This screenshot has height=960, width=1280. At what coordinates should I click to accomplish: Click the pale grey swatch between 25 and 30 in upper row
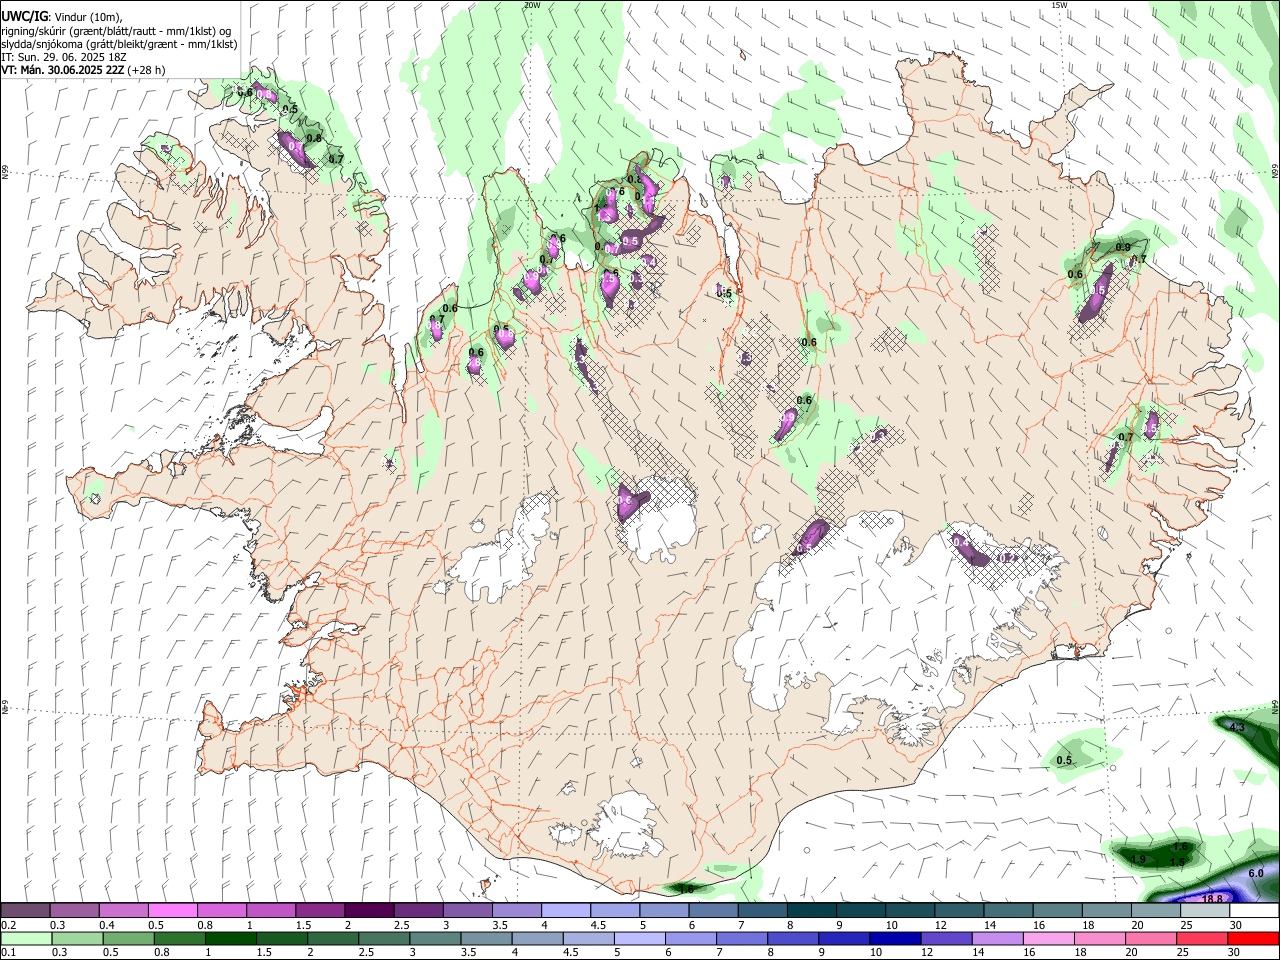point(1205,911)
